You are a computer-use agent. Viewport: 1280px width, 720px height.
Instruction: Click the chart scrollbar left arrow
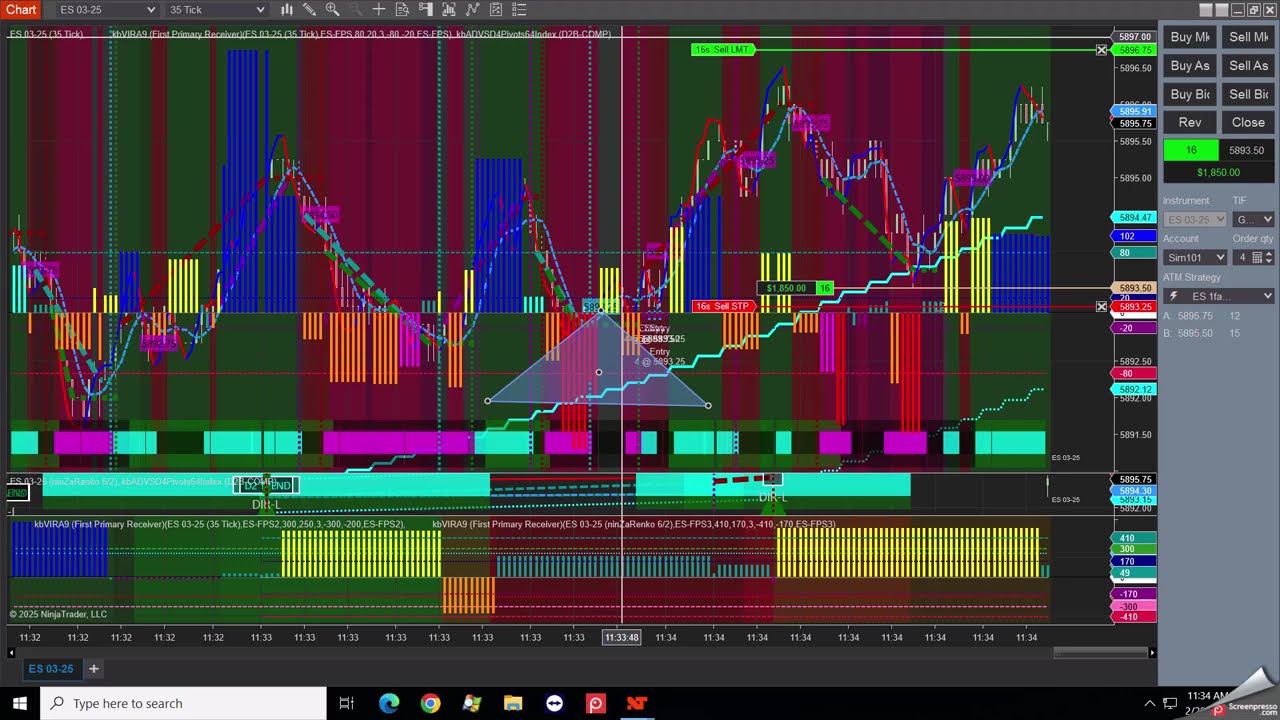13,653
